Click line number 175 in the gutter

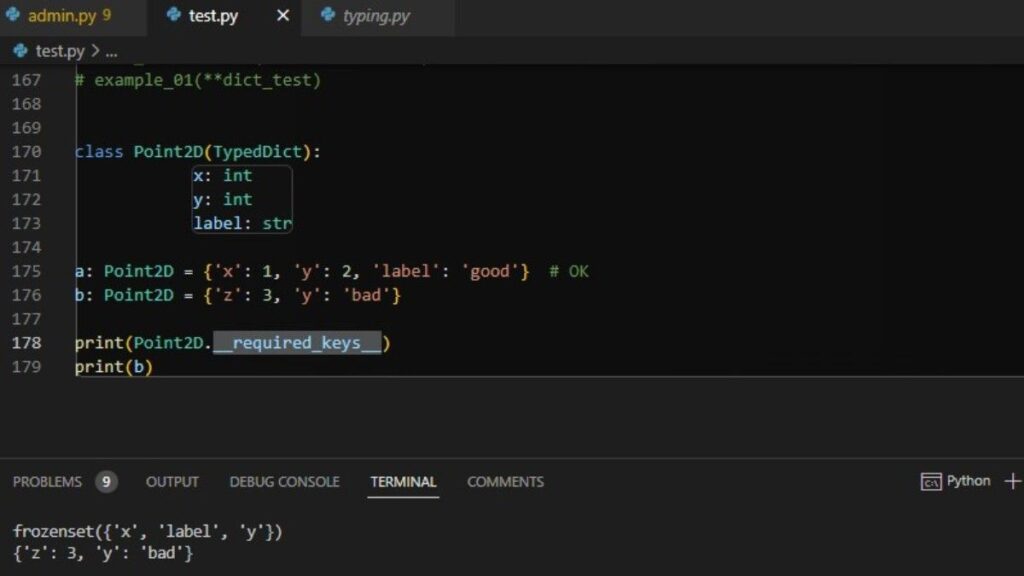[x=26, y=271]
